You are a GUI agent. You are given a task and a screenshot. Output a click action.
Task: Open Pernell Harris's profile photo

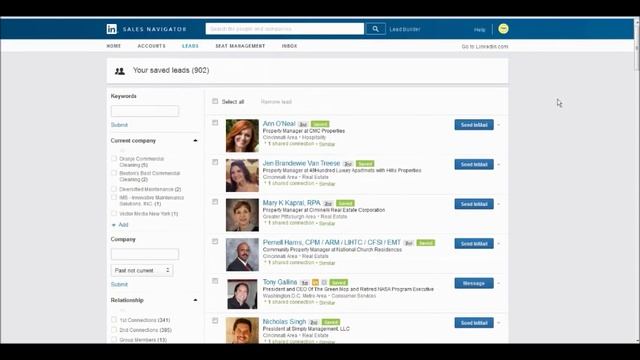click(x=242, y=254)
